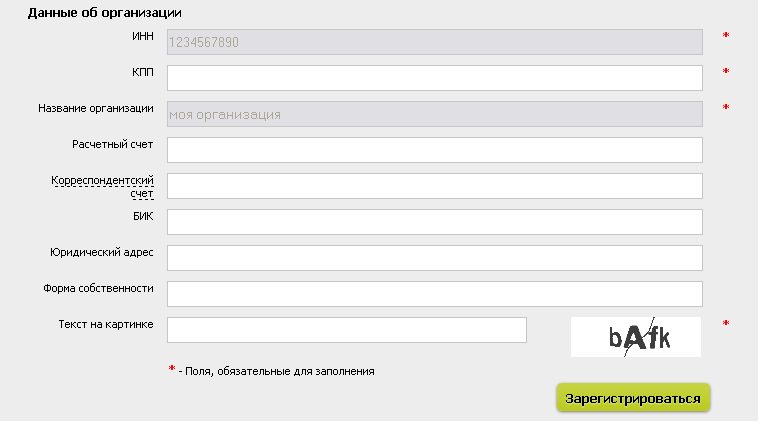Focus the Корреспондентский счет field
This screenshot has width=761, height=427.
(435, 186)
